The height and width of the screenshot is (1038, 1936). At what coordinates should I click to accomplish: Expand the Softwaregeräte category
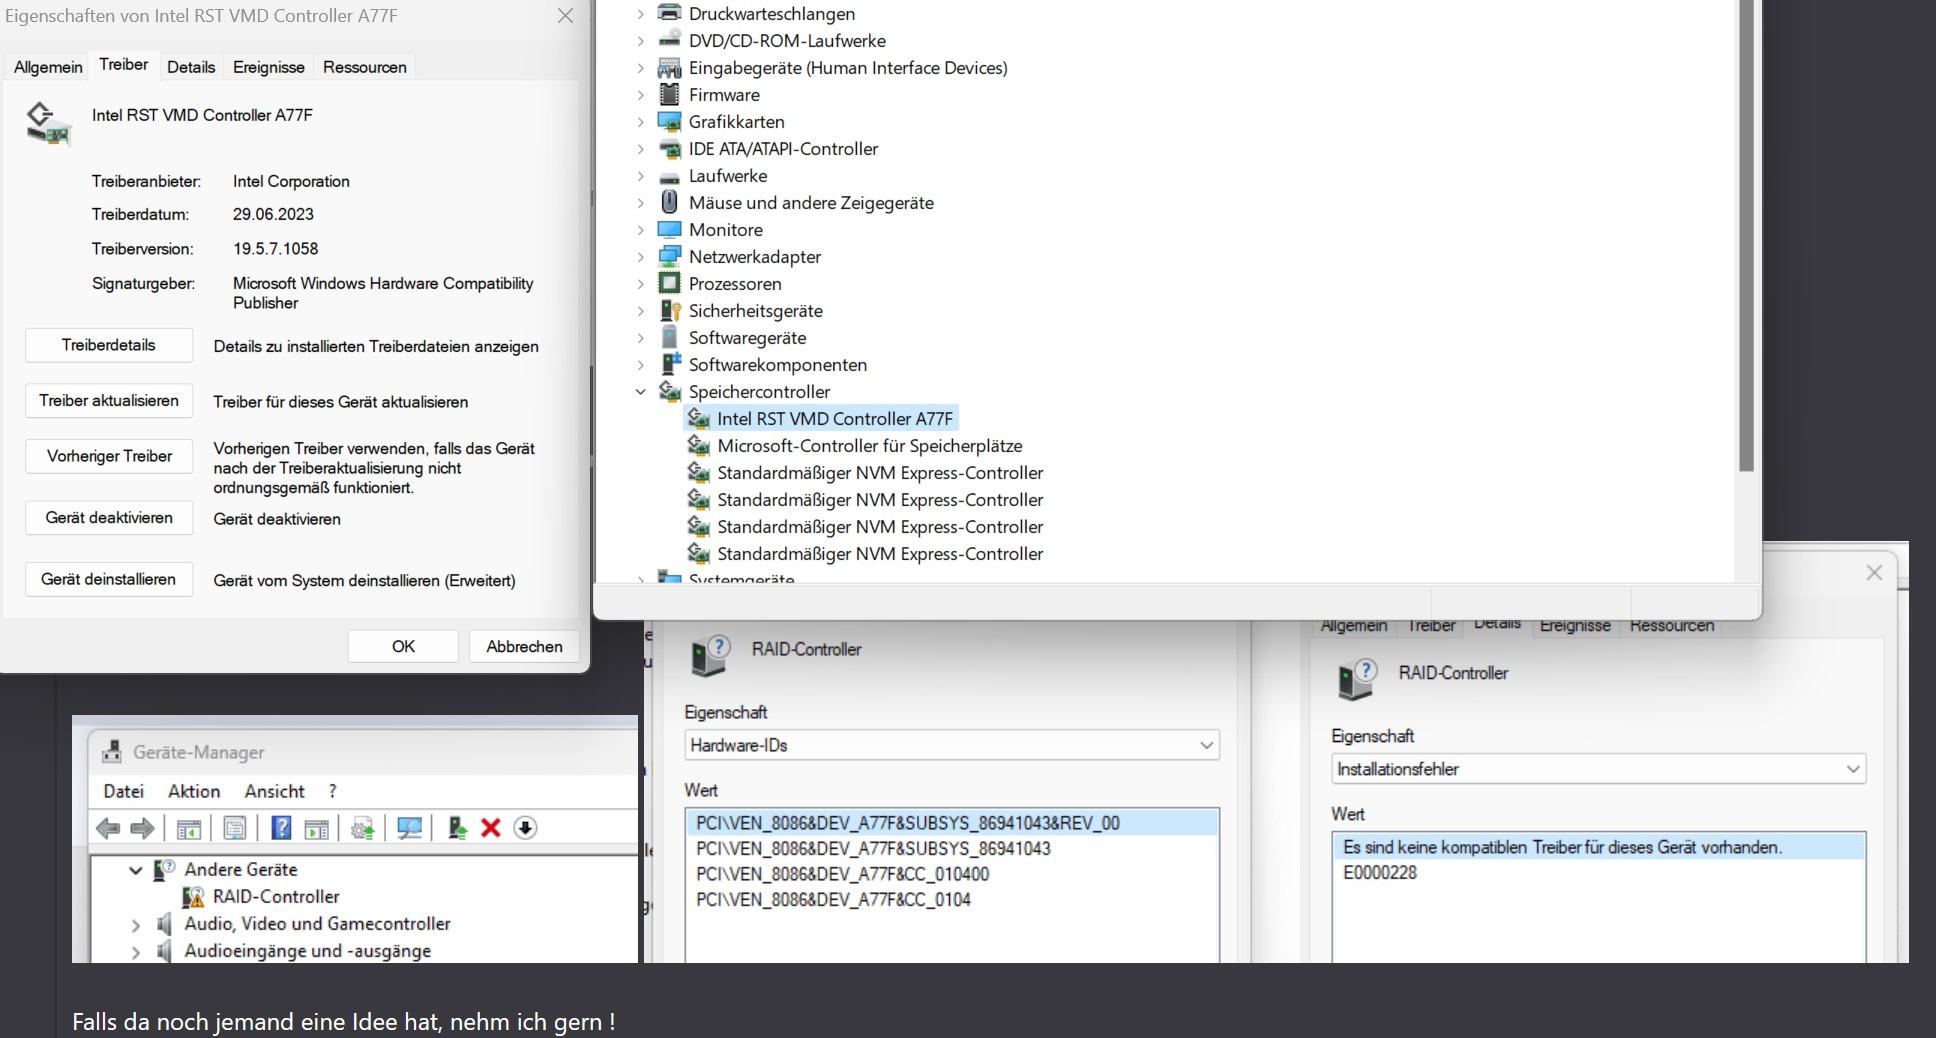(641, 338)
